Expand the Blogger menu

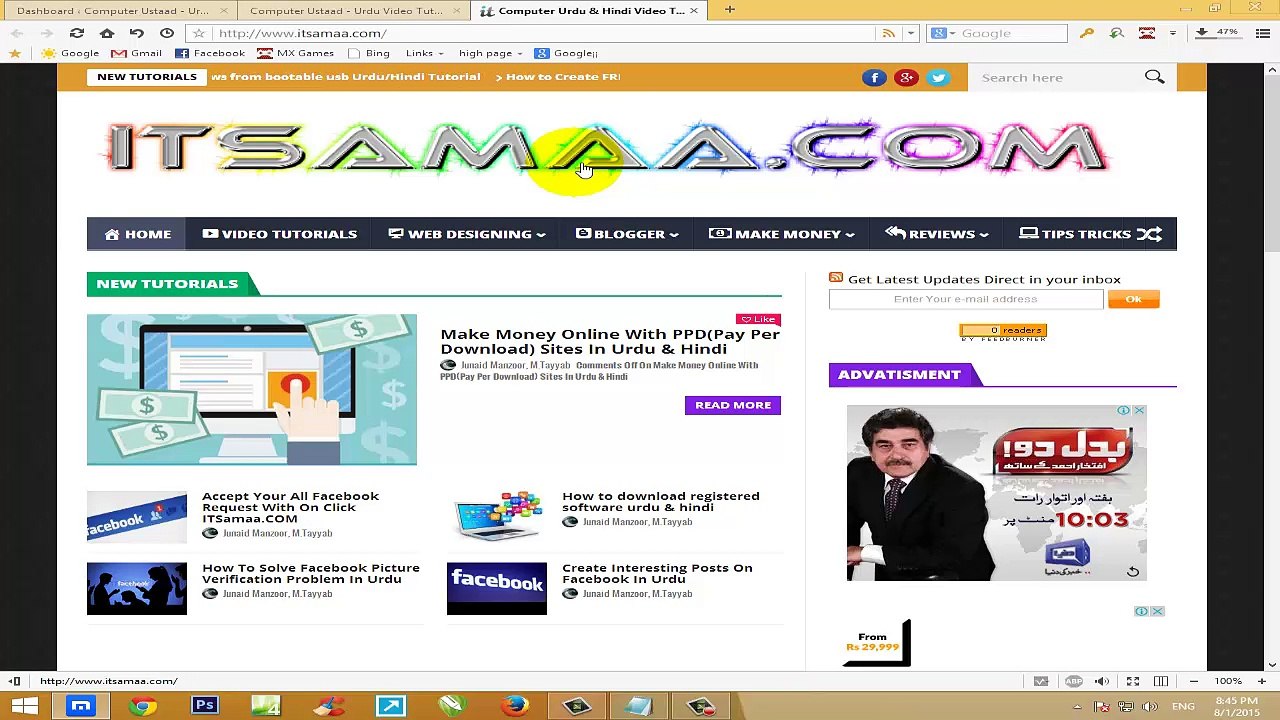(627, 234)
